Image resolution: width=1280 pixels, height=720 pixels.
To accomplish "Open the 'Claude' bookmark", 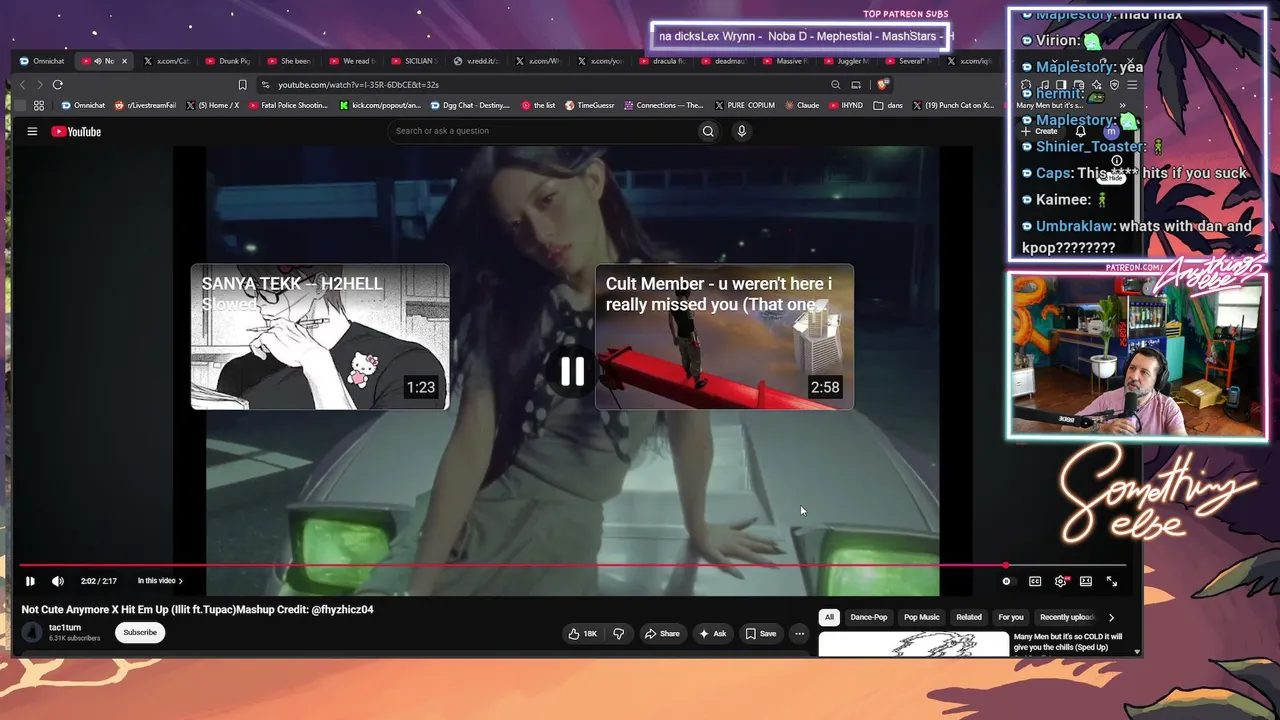I will coord(802,105).
